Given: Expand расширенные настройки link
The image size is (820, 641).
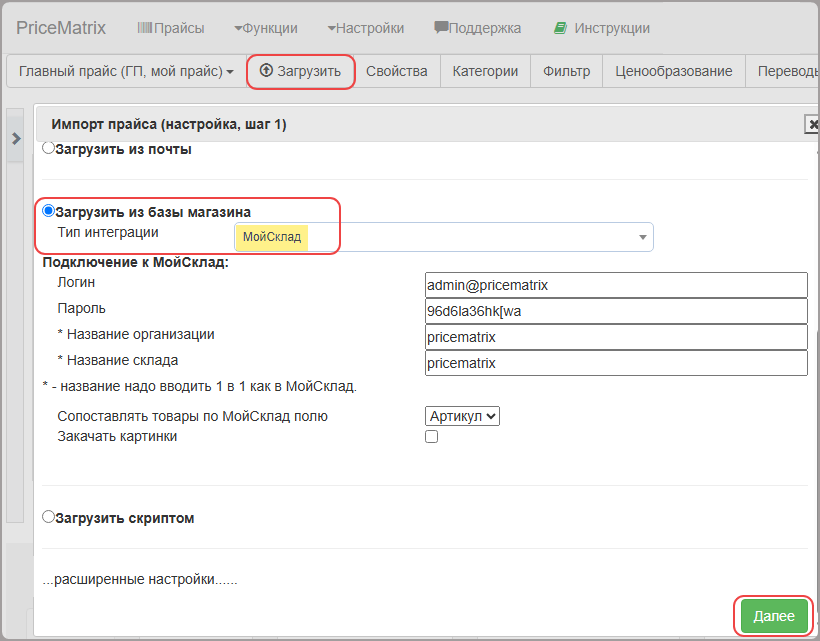Looking at the screenshot, I should point(140,579).
